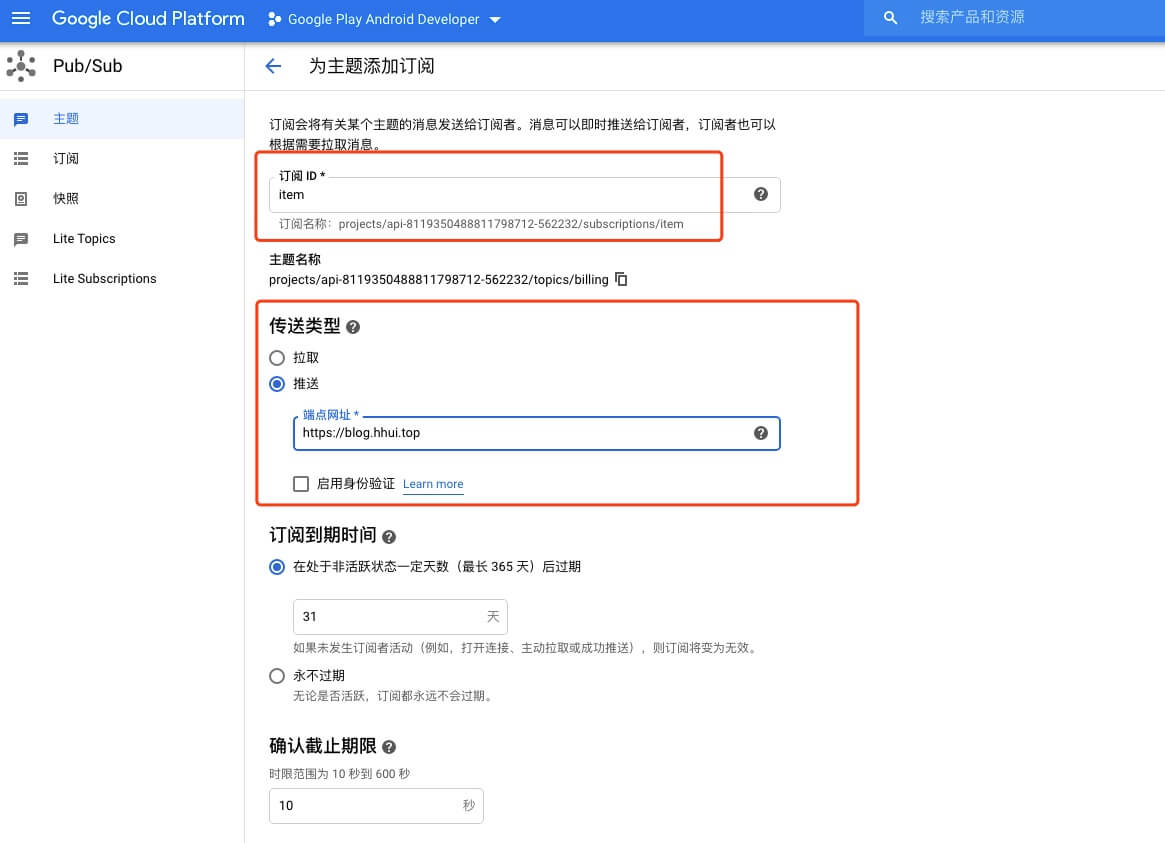Click the acknowledgement deadline field showing 10
This screenshot has width=1165, height=843.
(376, 806)
